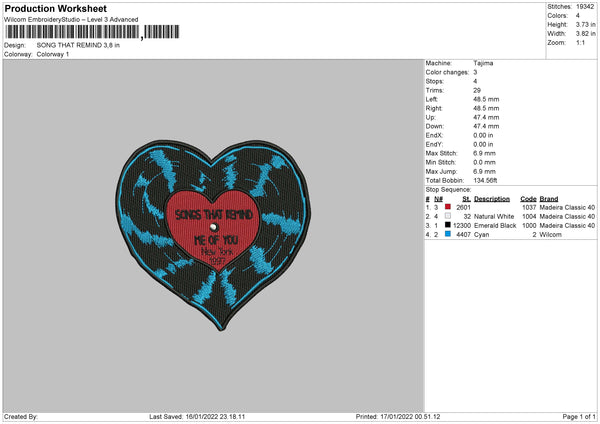
Task: Click the 'Brand' column header
Action: [x=549, y=199]
